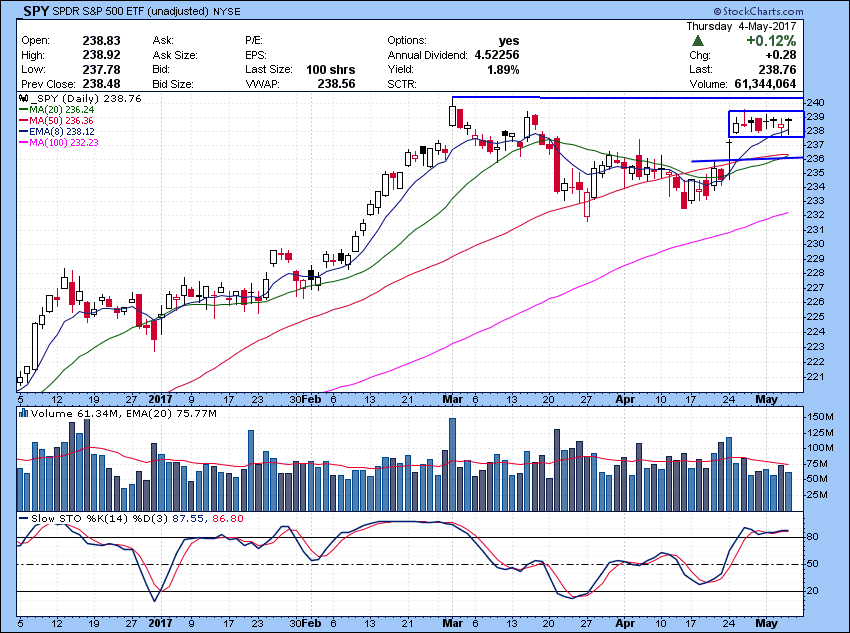Click the '2017' label on the bottom stochastic date axis
Screen dimensions: 850x633
[160, 624]
